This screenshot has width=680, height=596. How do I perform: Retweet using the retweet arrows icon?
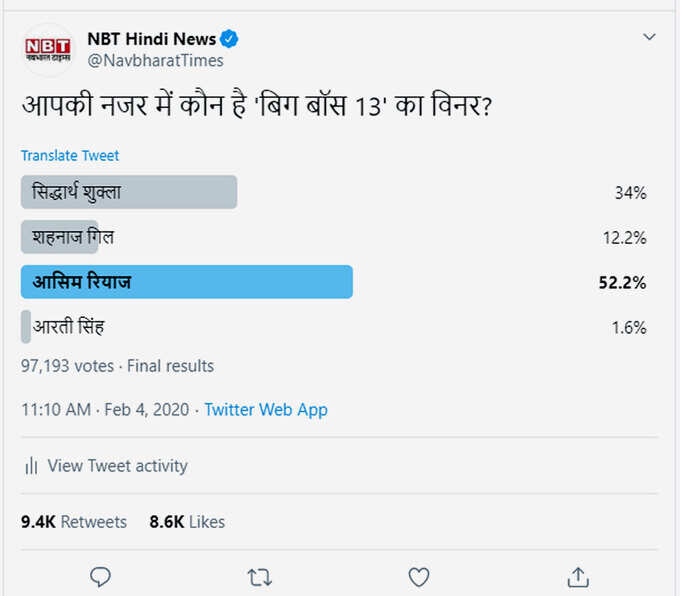pos(259,577)
